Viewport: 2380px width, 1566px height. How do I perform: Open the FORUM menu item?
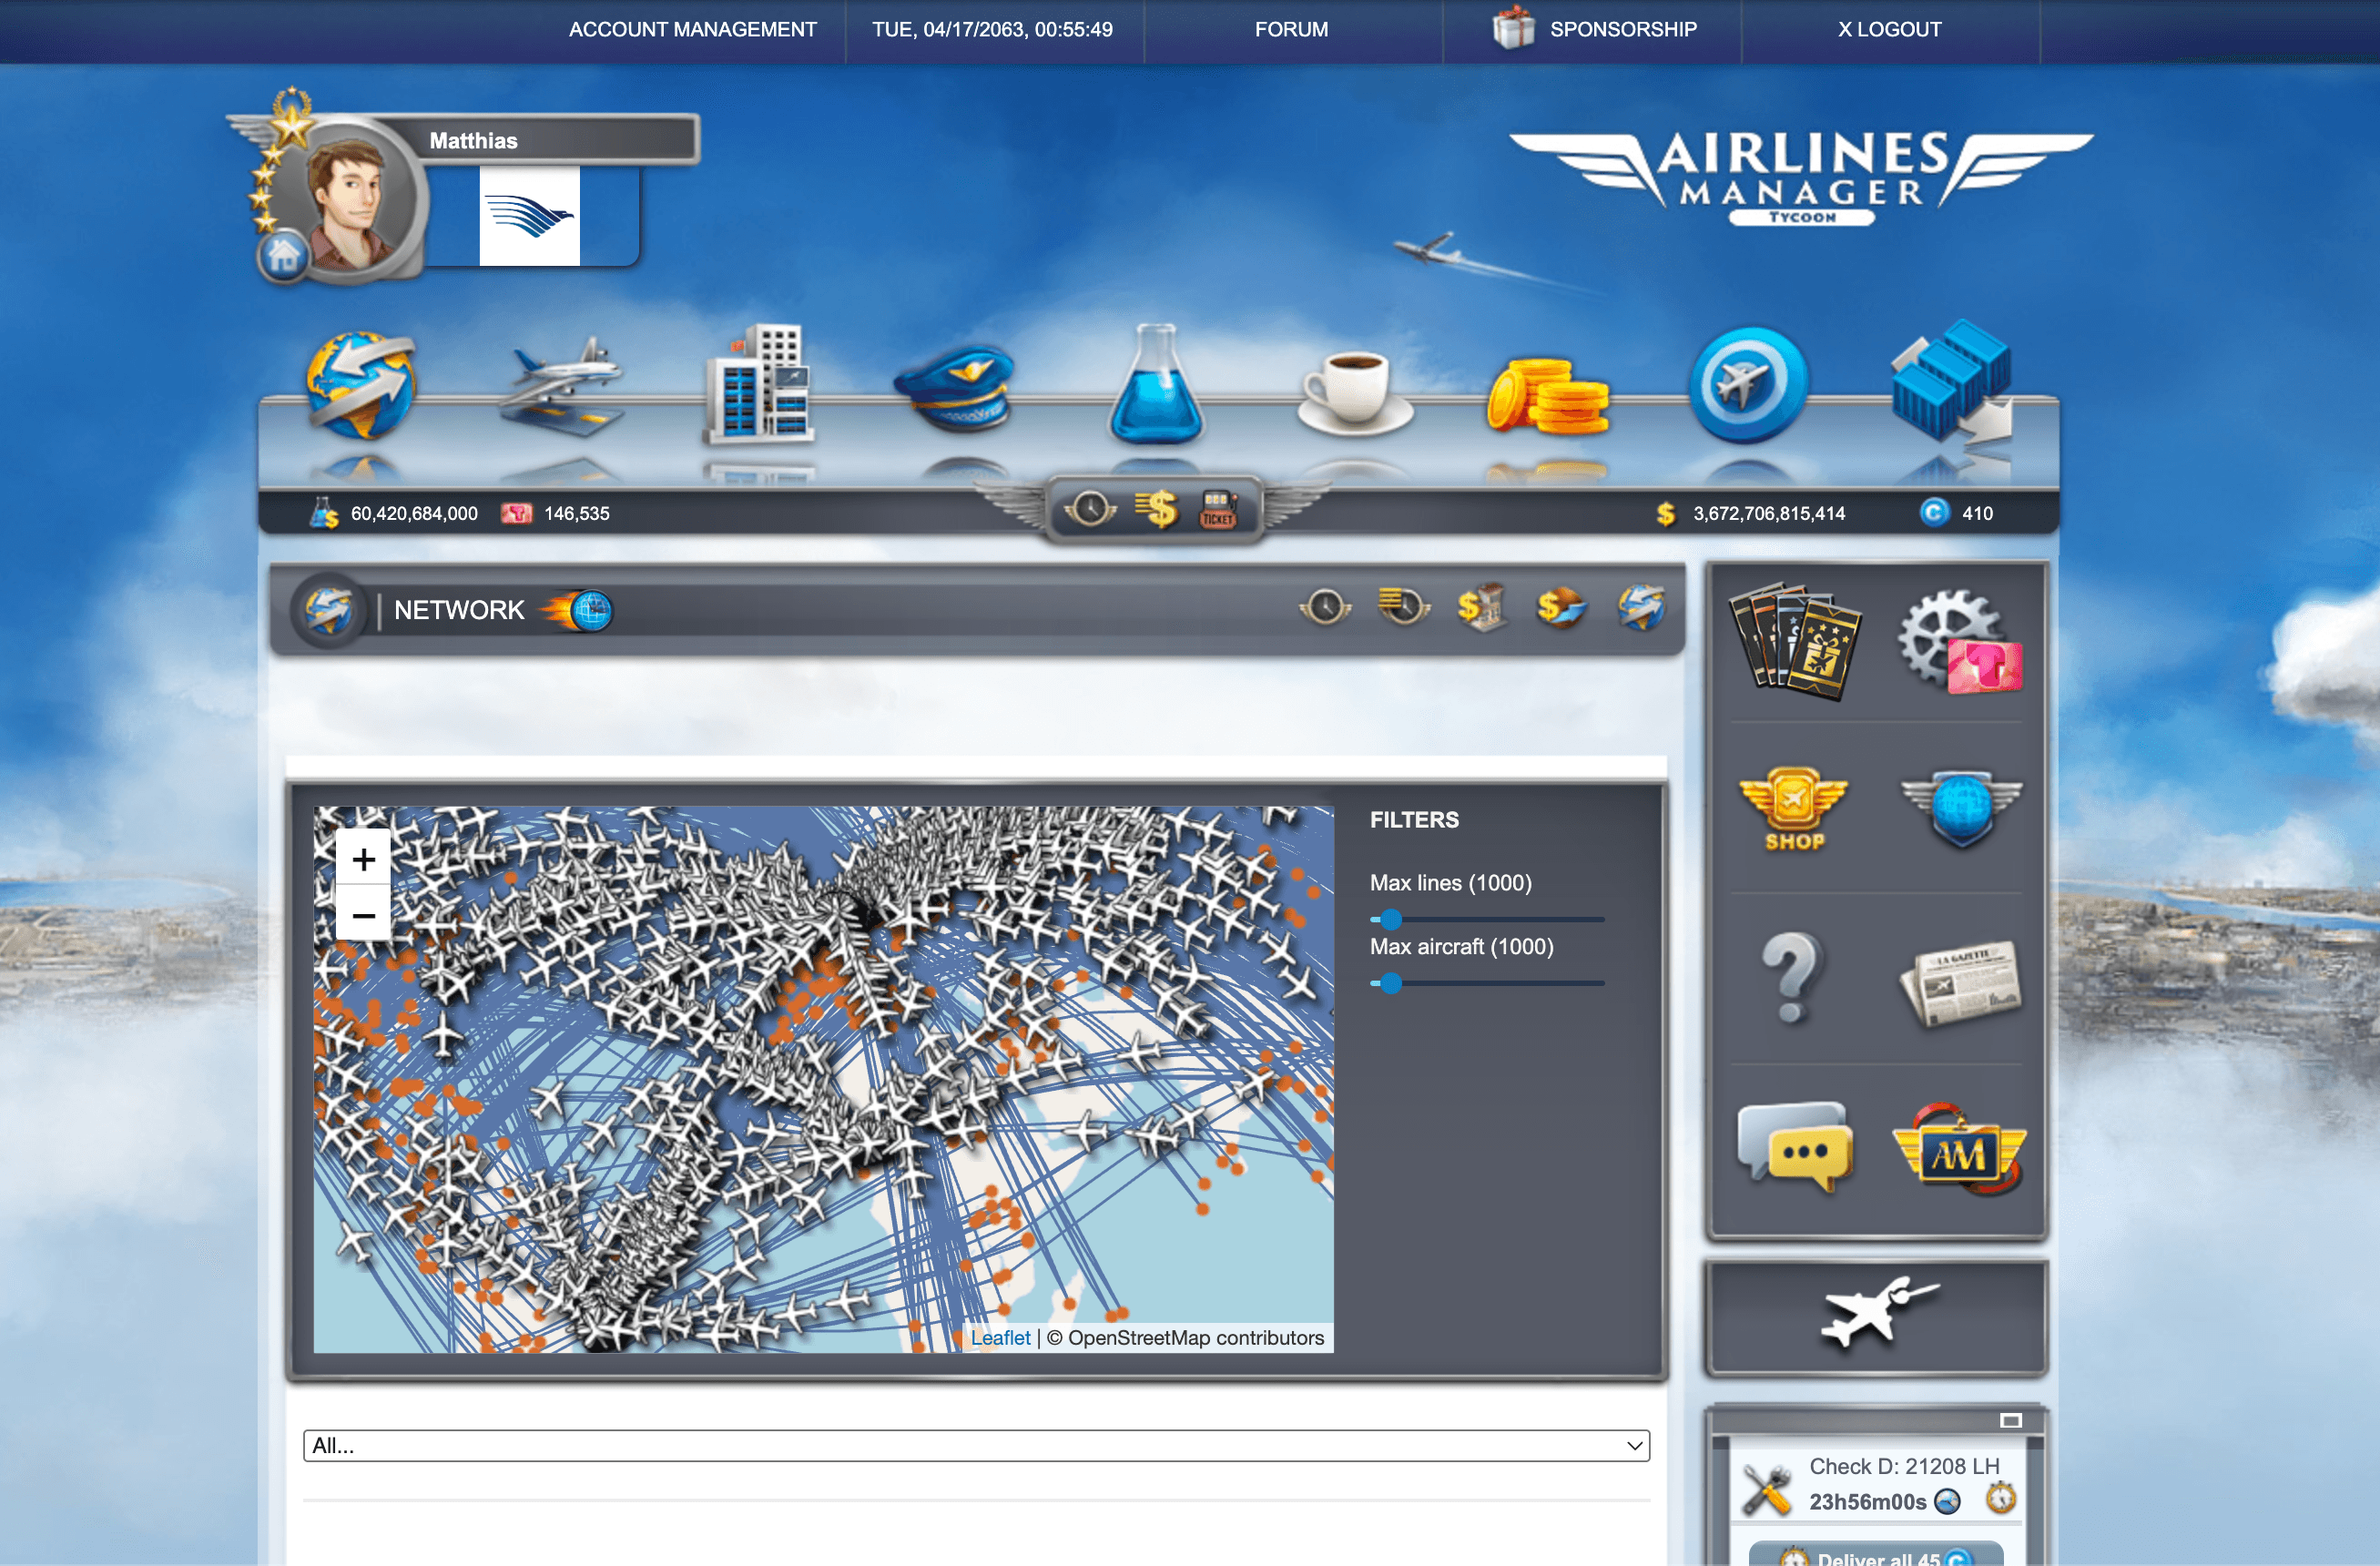click(x=1291, y=30)
